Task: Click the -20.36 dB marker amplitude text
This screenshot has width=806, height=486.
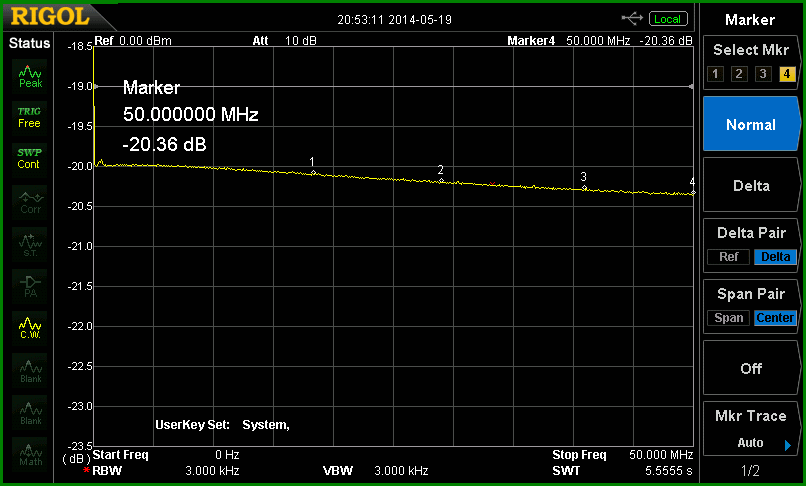Action: 164,145
